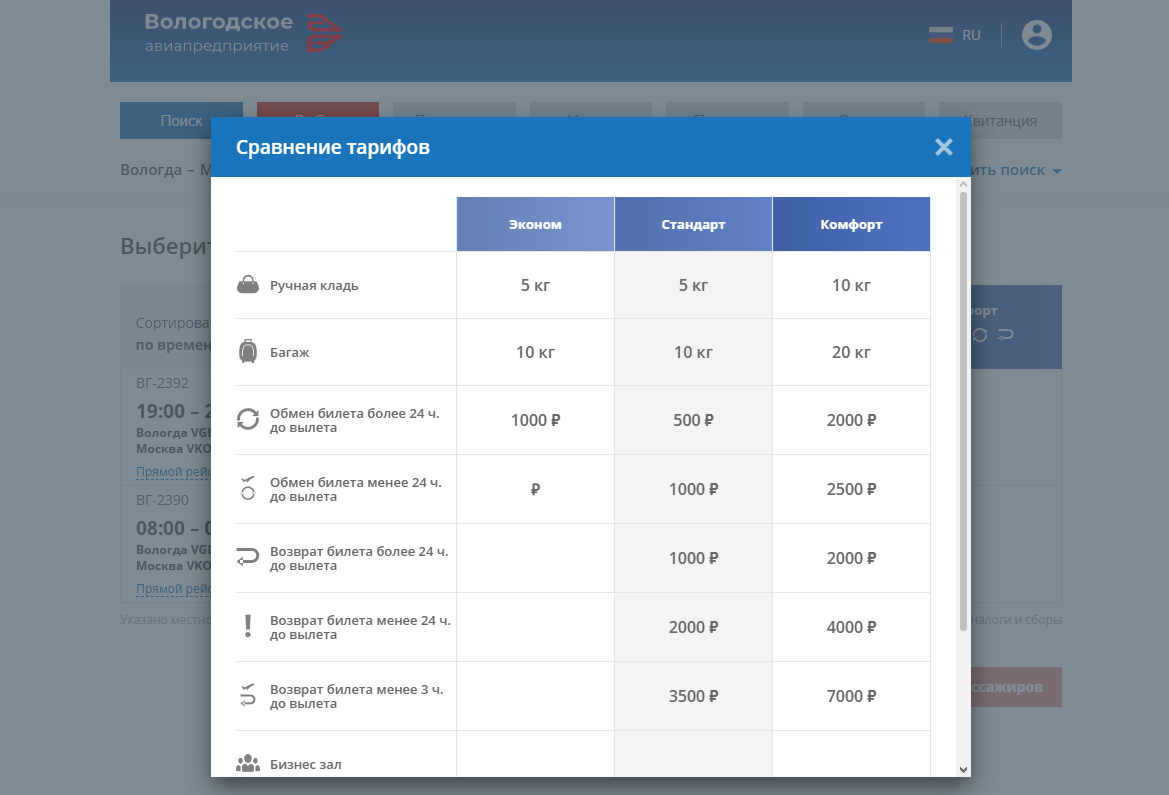Open Прямой рейс link for flight ВГ-2392
The height and width of the screenshot is (795, 1169).
(174, 471)
